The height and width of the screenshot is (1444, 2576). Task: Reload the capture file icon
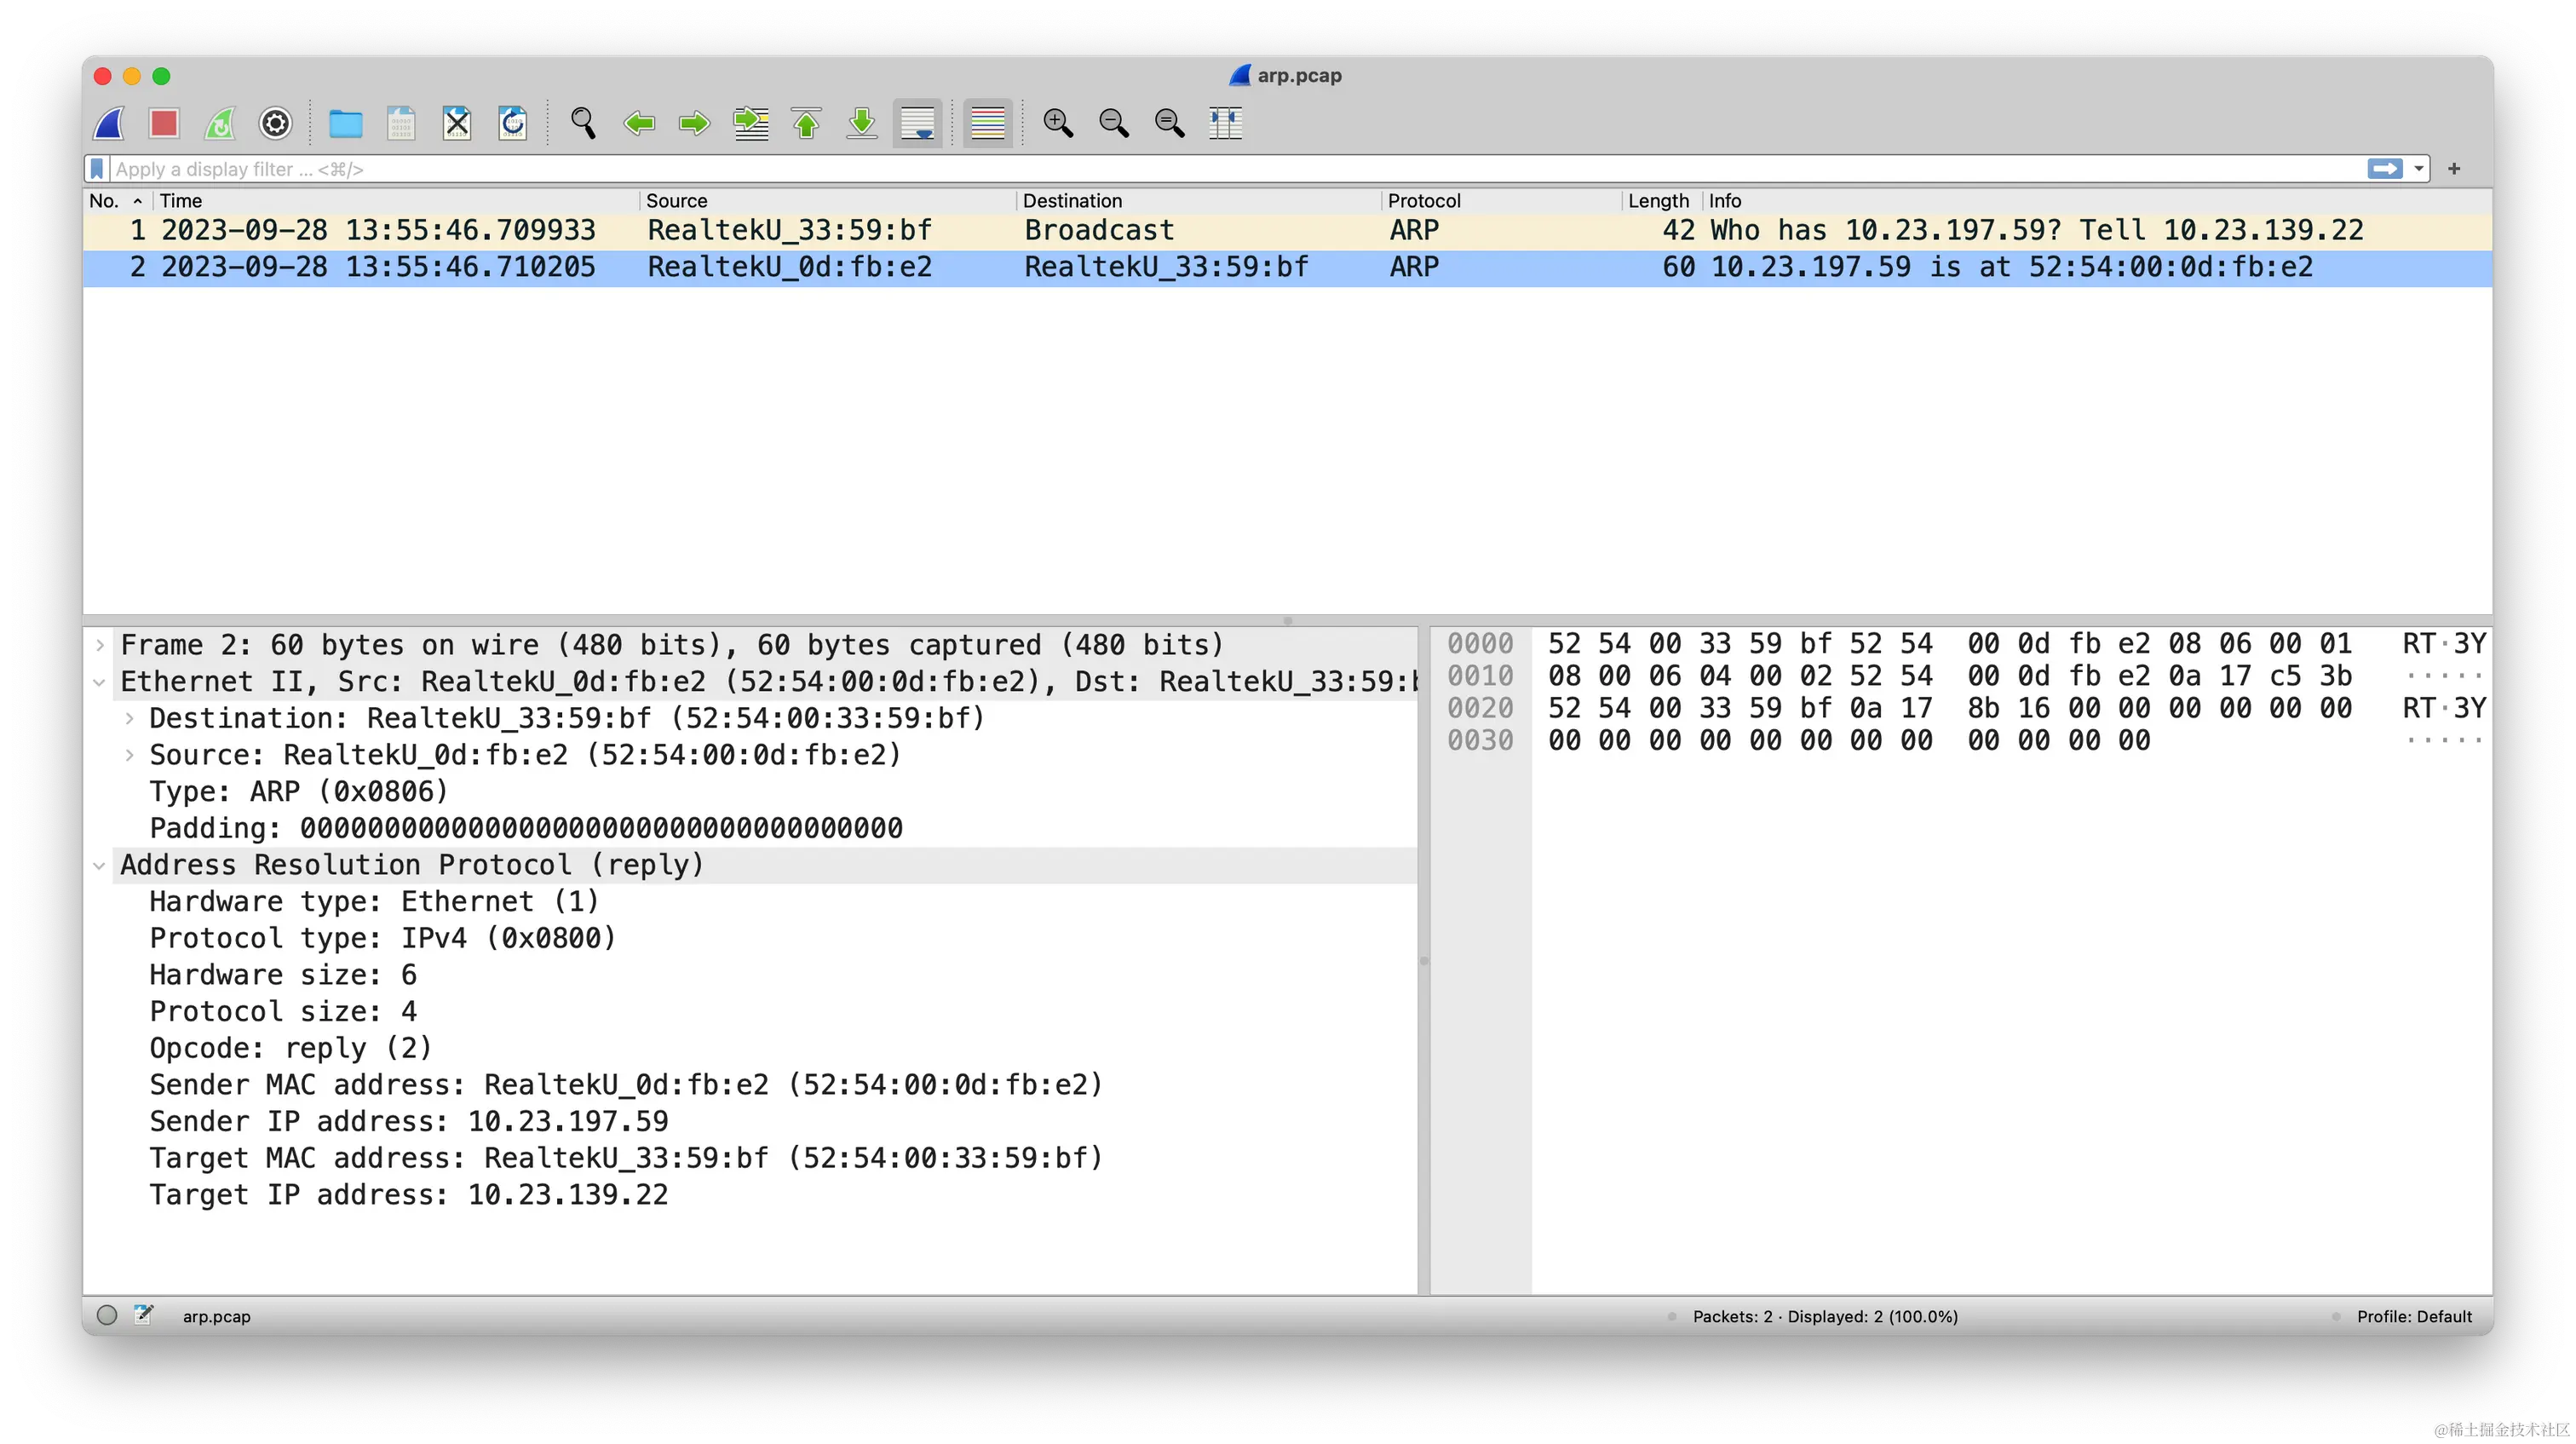pos(513,124)
